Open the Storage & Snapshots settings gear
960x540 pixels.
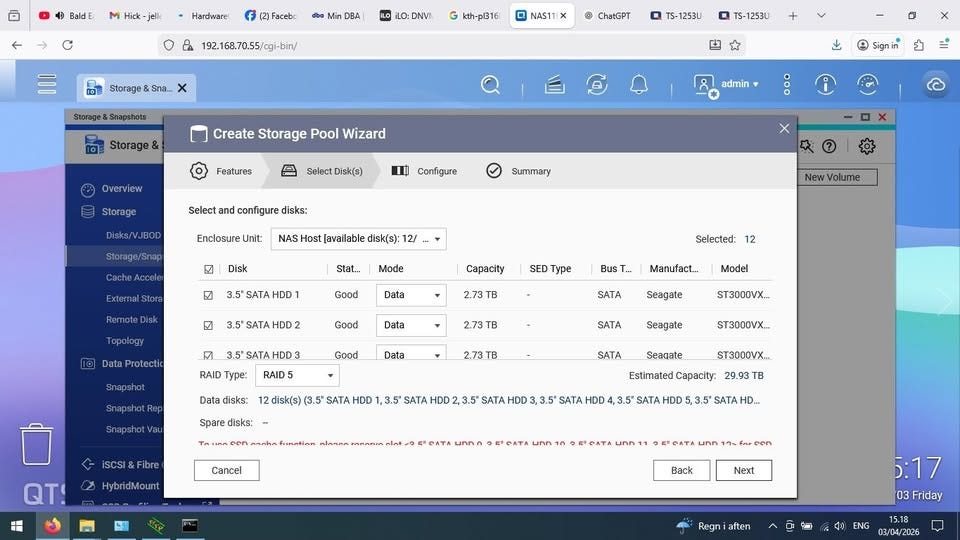click(x=867, y=146)
